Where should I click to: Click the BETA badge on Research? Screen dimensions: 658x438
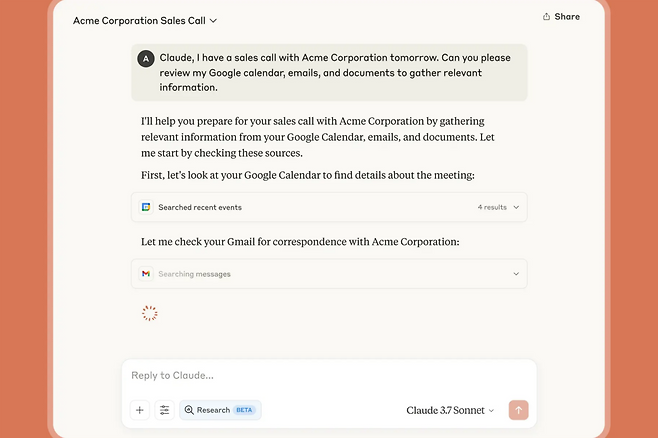click(x=245, y=410)
